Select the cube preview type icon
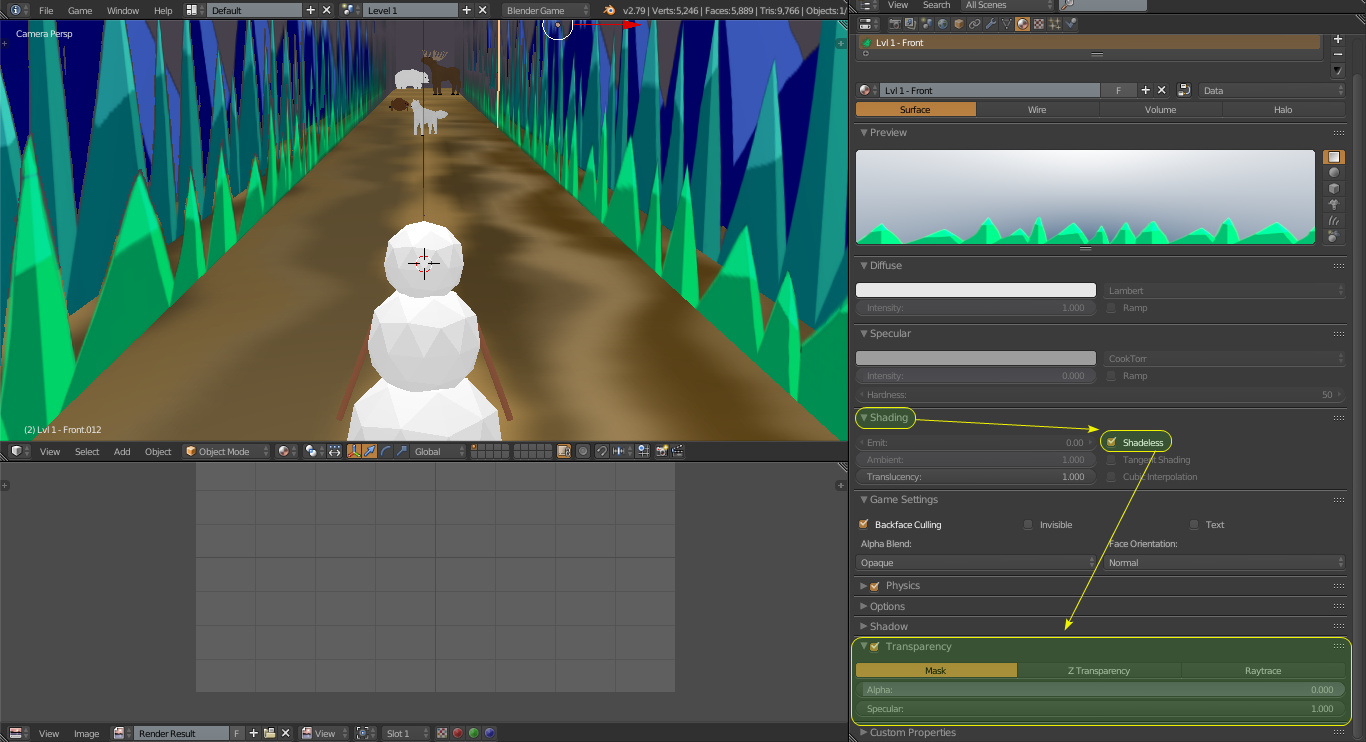Image resolution: width=1366 pixels, height=742 pixels. click(x=1334, y=189)
